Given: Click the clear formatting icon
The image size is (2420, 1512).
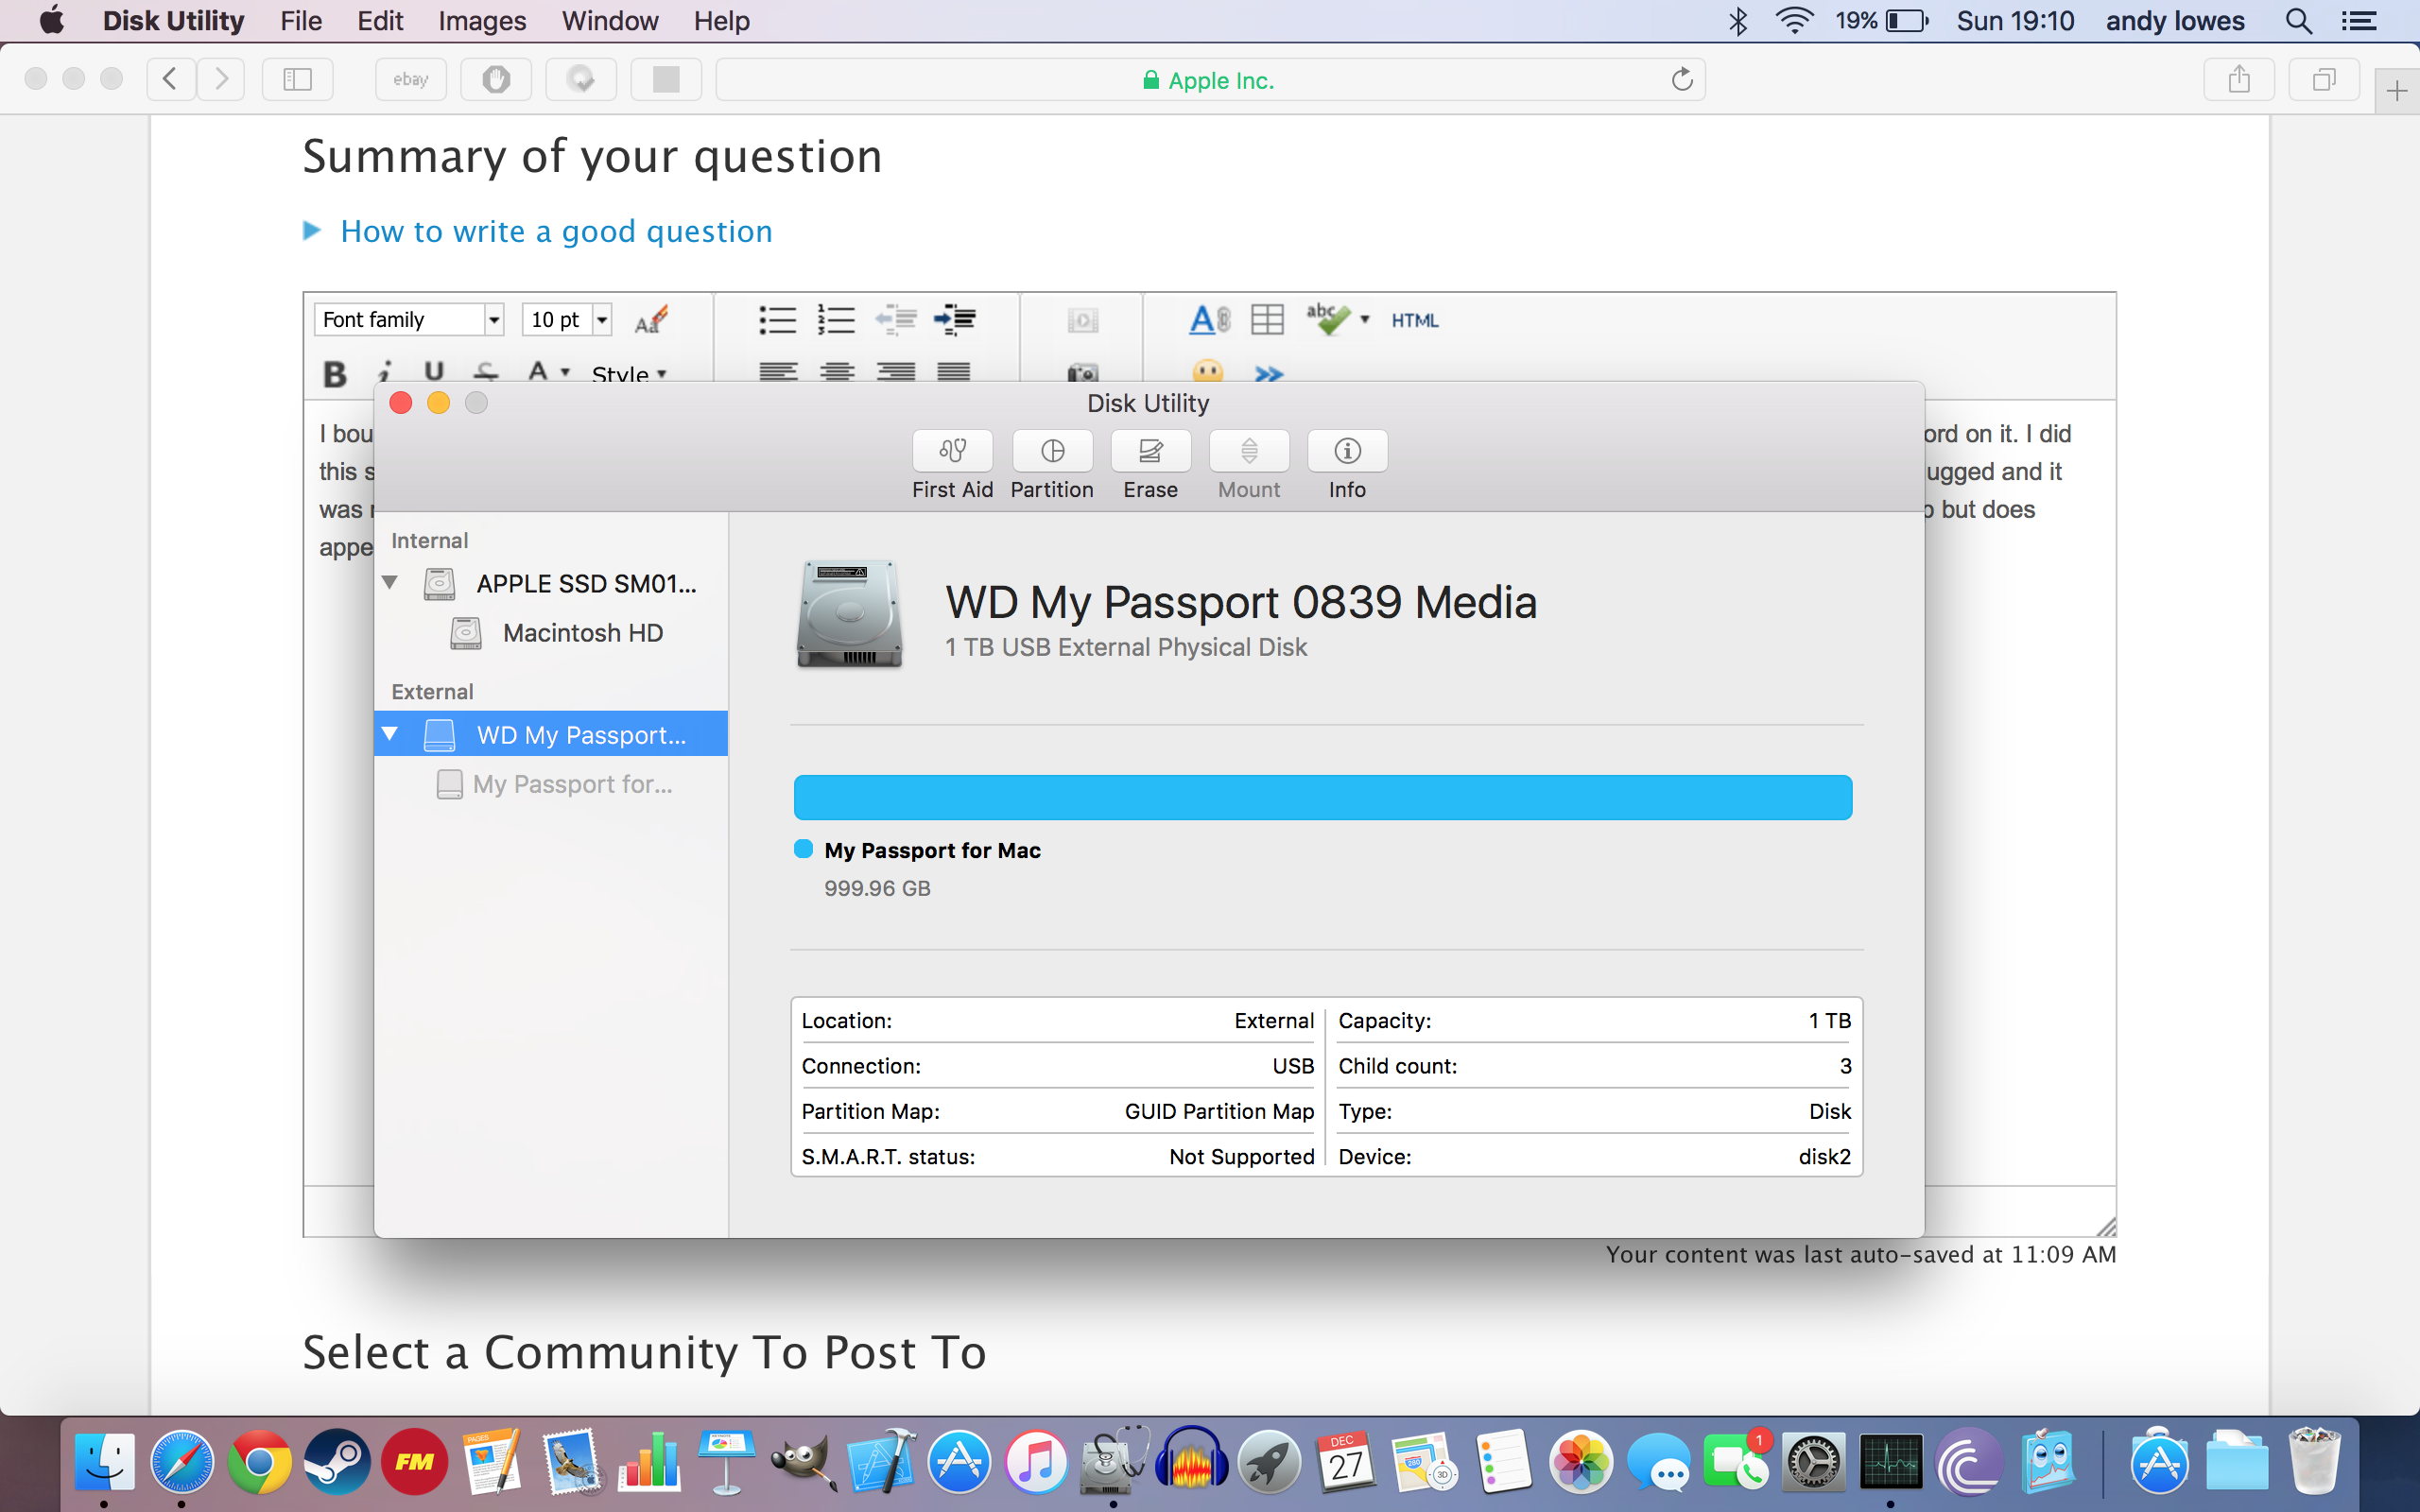Looking at the screenshot, I should pos(650,319).
